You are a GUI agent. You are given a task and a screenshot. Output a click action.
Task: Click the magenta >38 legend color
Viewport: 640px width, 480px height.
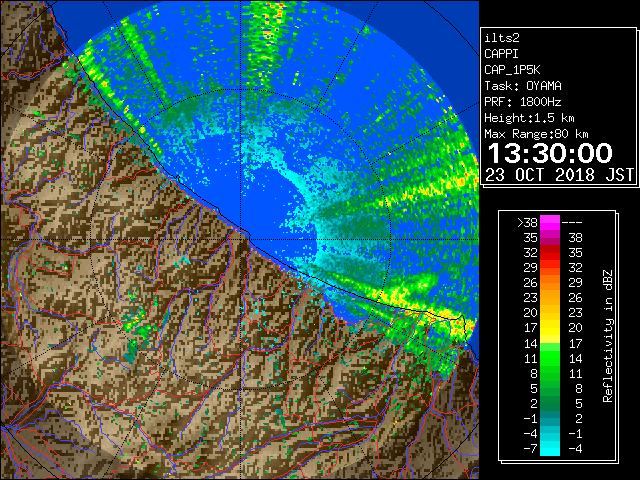tap(550, 222)
